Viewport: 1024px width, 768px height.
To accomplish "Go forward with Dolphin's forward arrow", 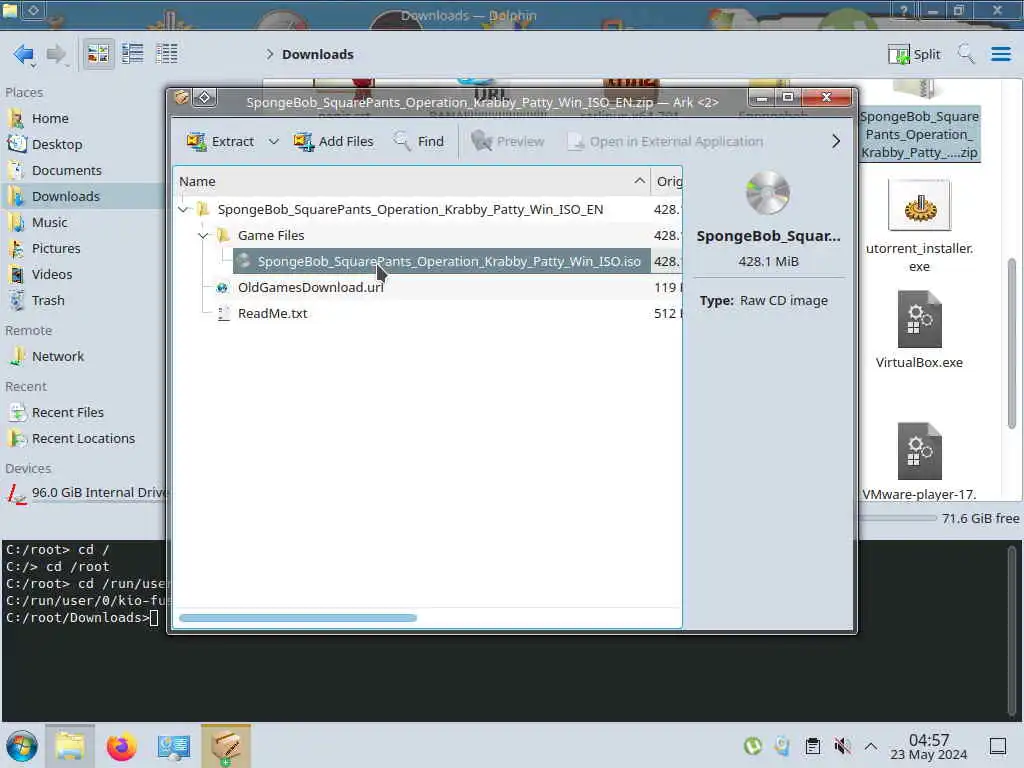I will (x=57, y=54).
